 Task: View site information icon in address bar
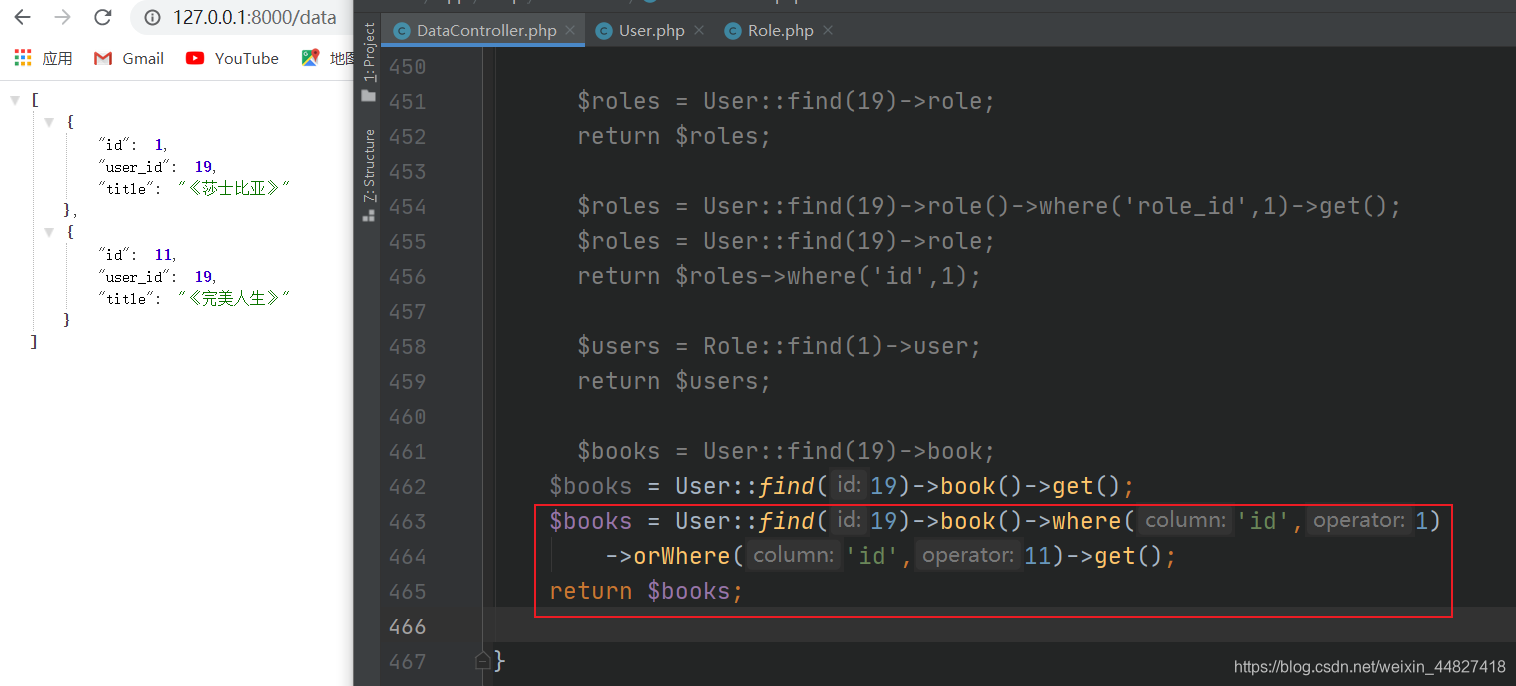(153, 17)
